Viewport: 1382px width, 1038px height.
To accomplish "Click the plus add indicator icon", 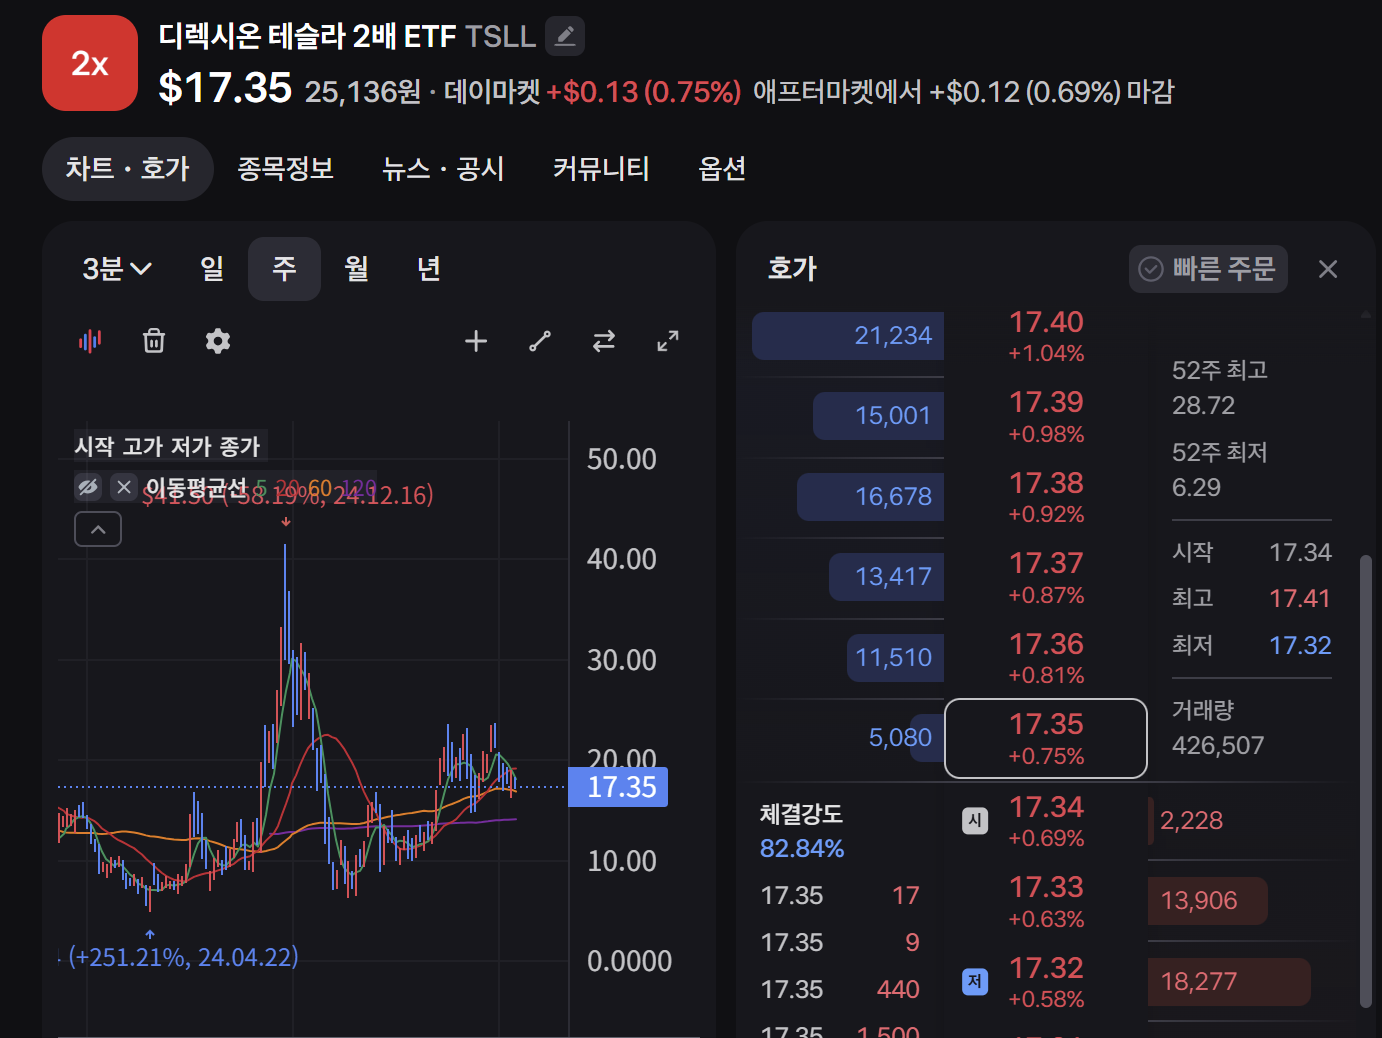I will [476, 341].
